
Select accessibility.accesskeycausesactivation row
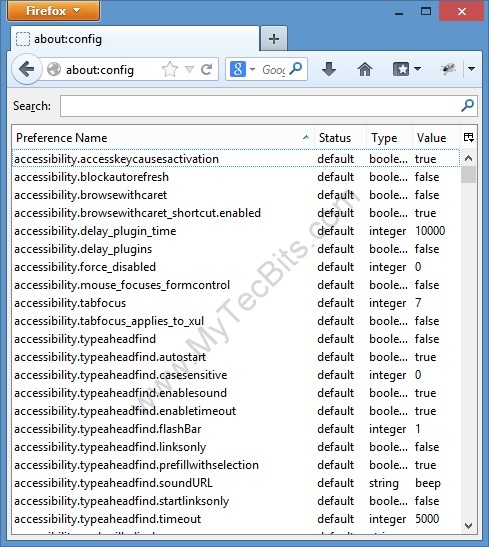coord(236,159)
